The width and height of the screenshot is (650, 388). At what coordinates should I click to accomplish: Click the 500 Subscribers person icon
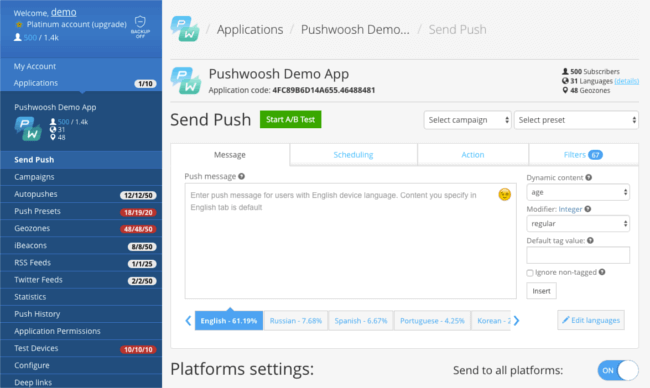tap(565, 71)
